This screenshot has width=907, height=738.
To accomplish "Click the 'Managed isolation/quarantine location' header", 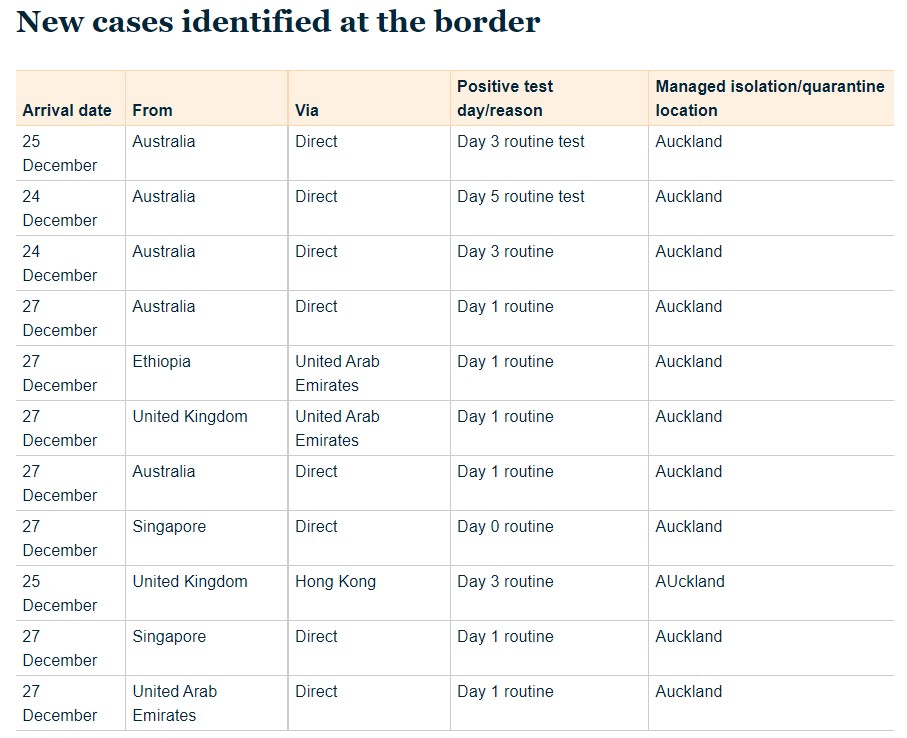I will point(770,98).
